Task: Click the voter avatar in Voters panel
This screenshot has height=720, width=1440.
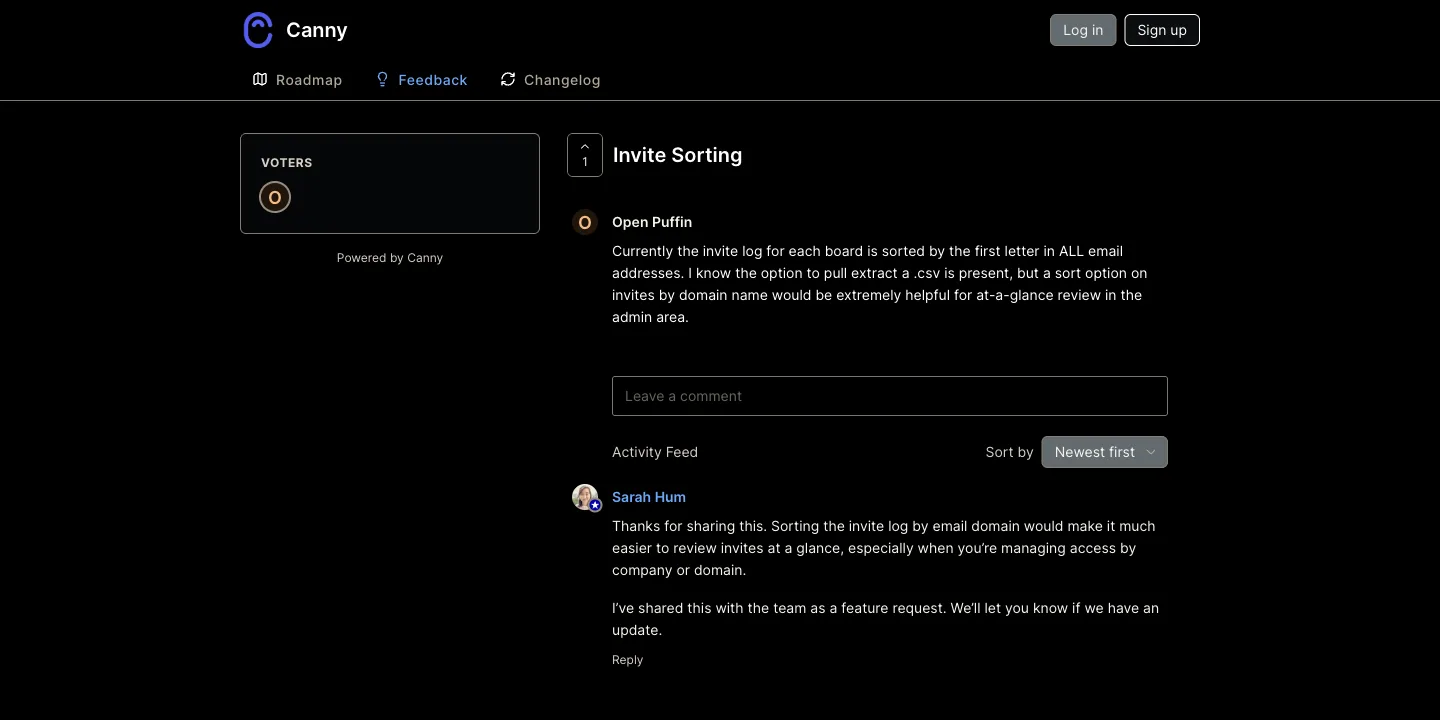Action: coord(275,197)
